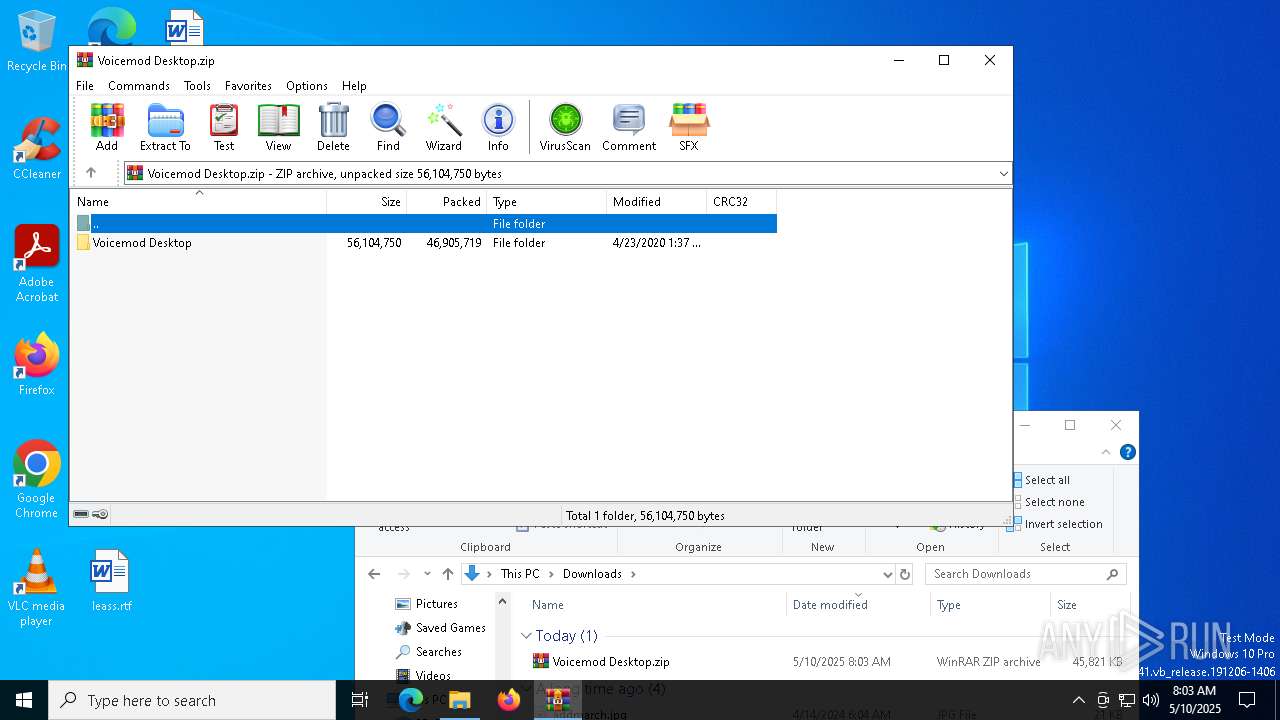
Task: Show hidden system tray icons
Action: click(1078, 700)
